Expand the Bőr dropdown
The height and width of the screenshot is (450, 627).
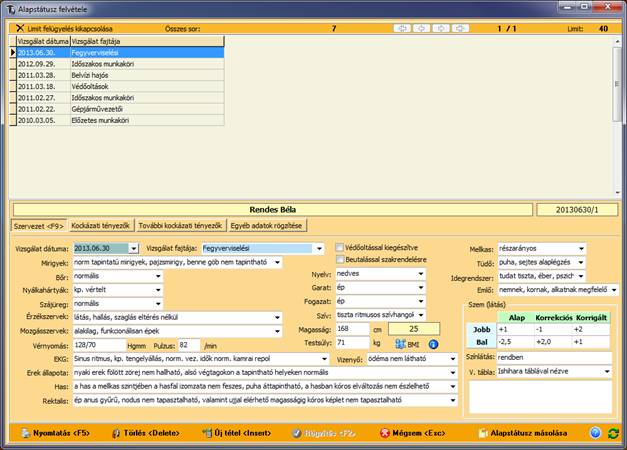158,276
